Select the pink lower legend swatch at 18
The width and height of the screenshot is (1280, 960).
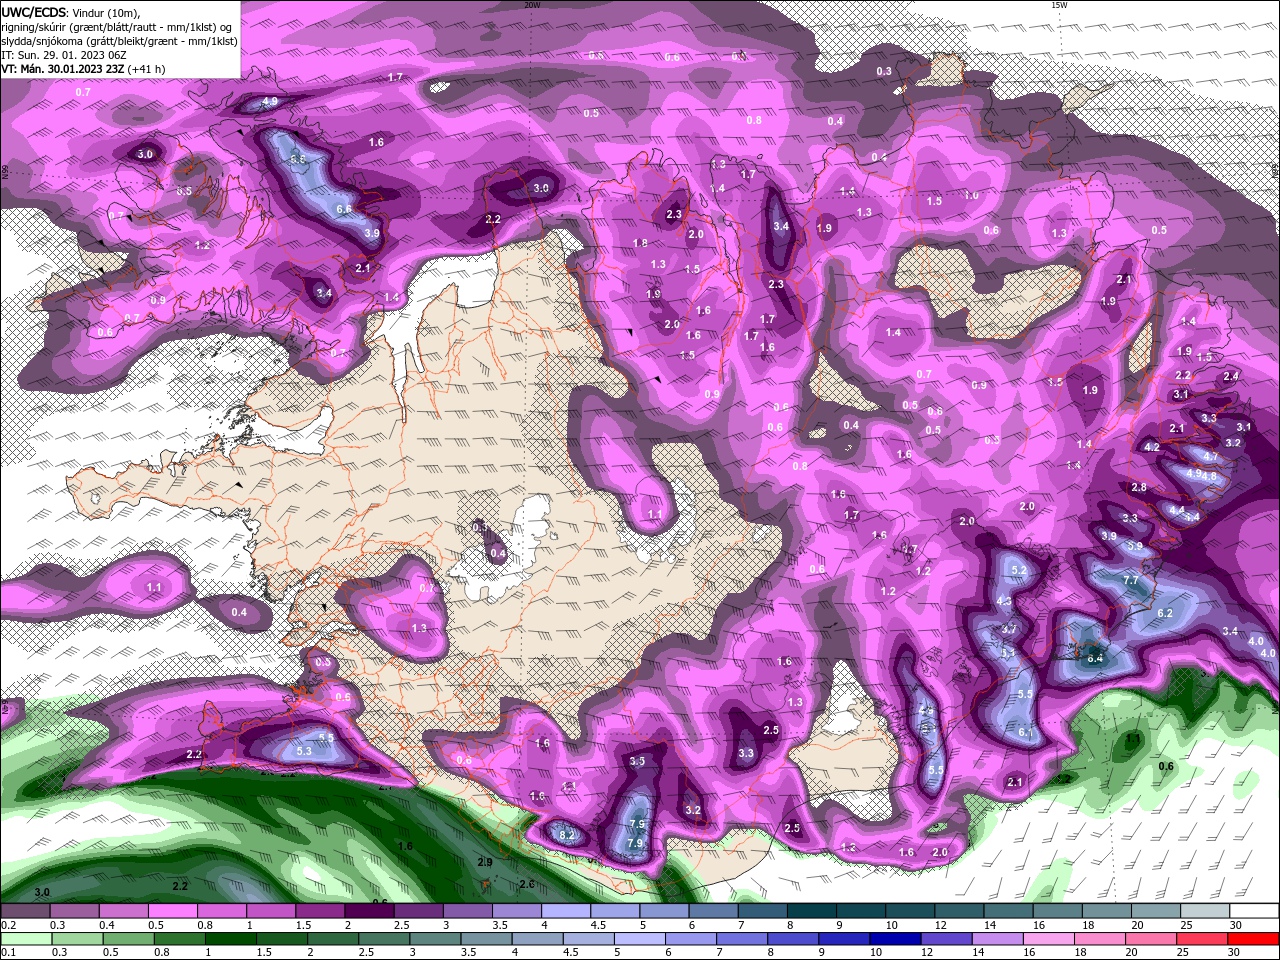click(x=1098, y=939)
